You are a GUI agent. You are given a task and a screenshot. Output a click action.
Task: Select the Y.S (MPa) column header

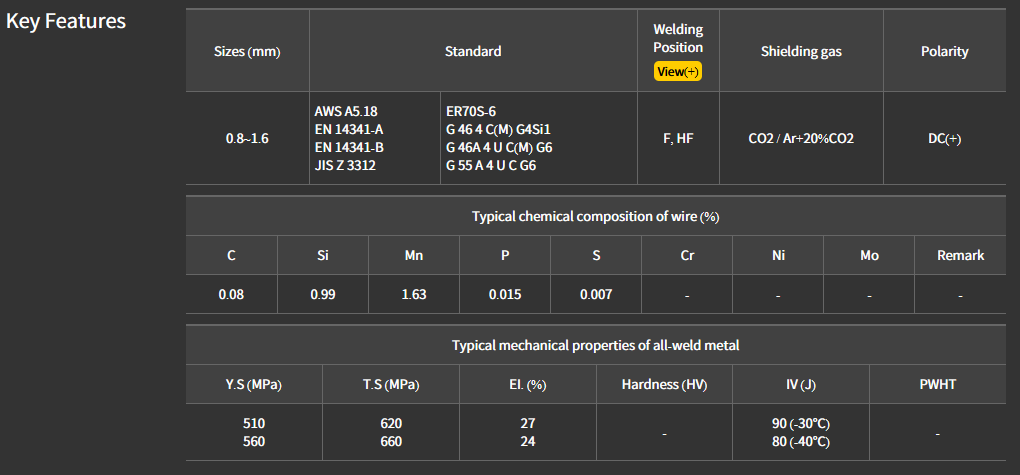254,384
